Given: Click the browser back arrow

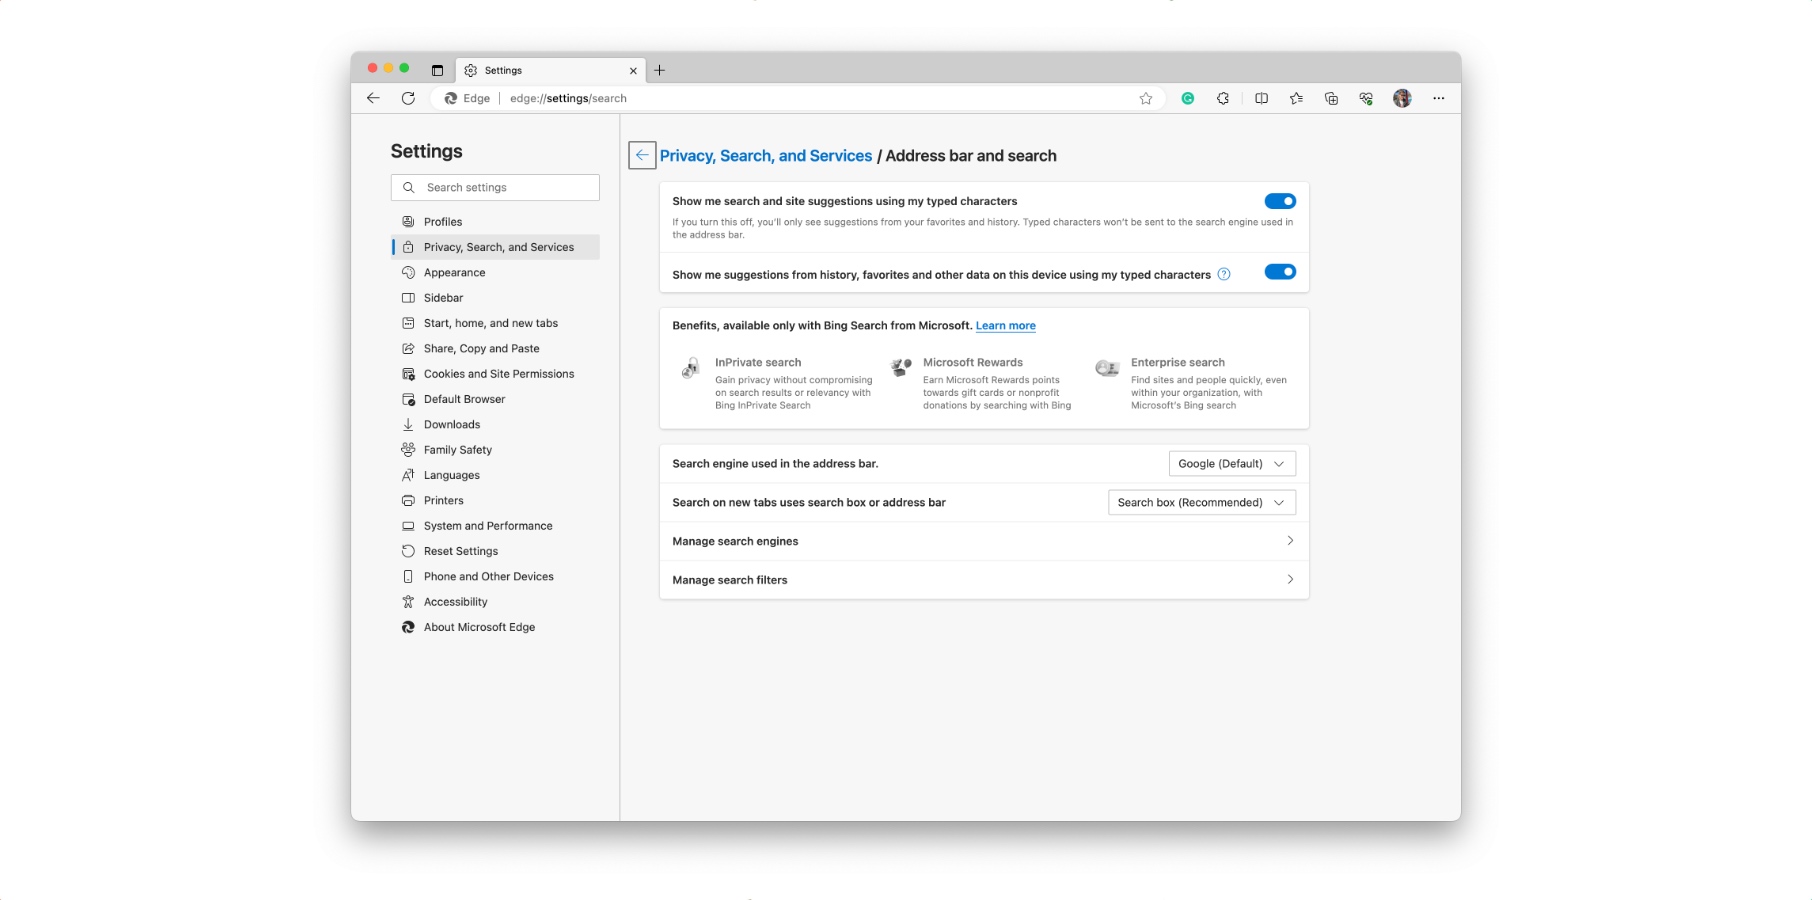Looking at the screenshot, I should 373,98.
